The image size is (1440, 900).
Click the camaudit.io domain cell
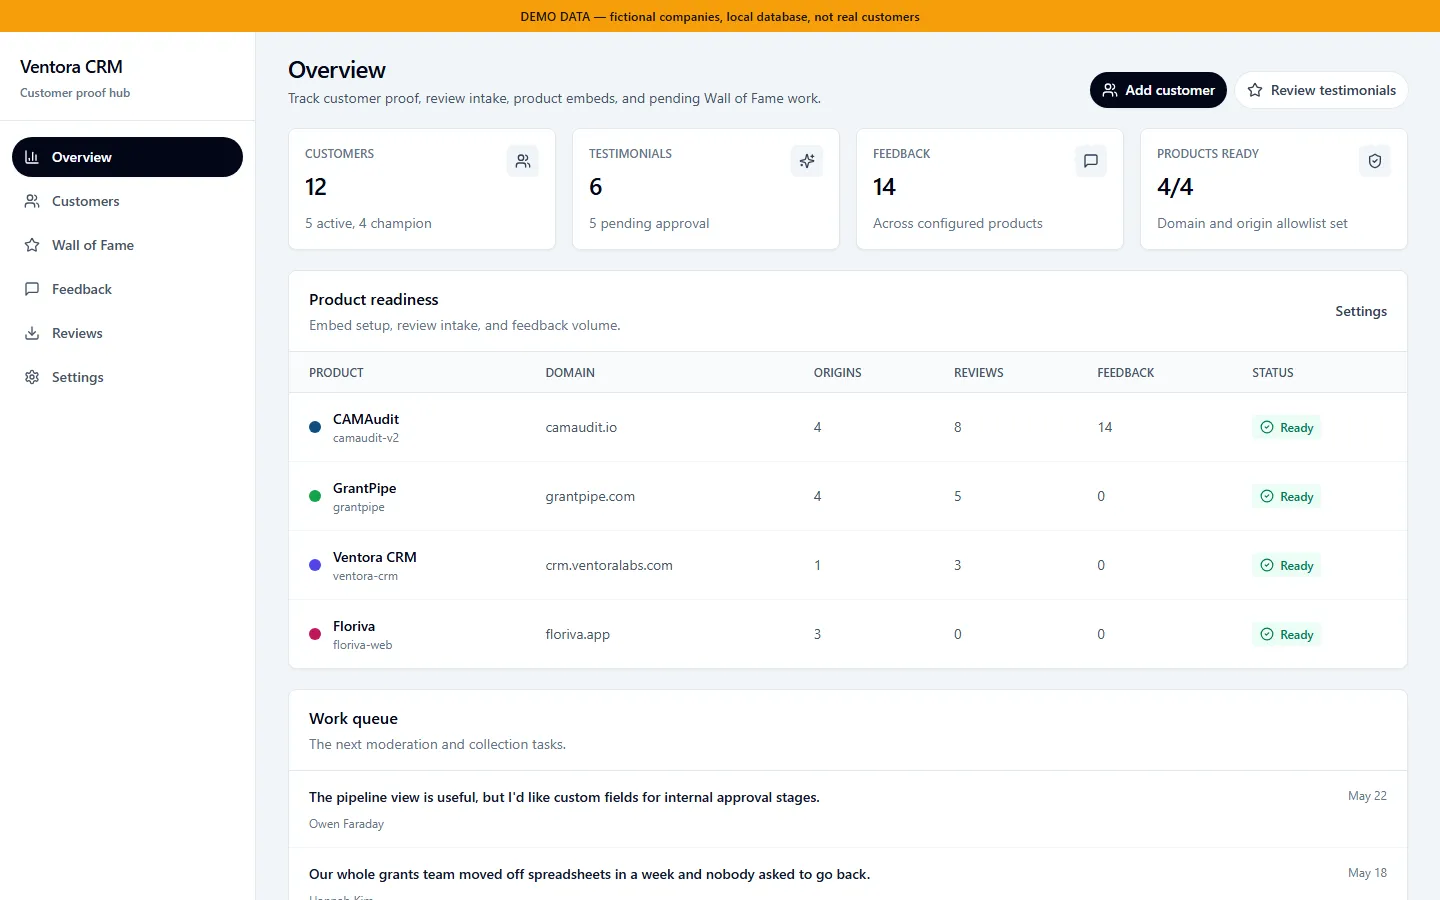tap(581, 427)
